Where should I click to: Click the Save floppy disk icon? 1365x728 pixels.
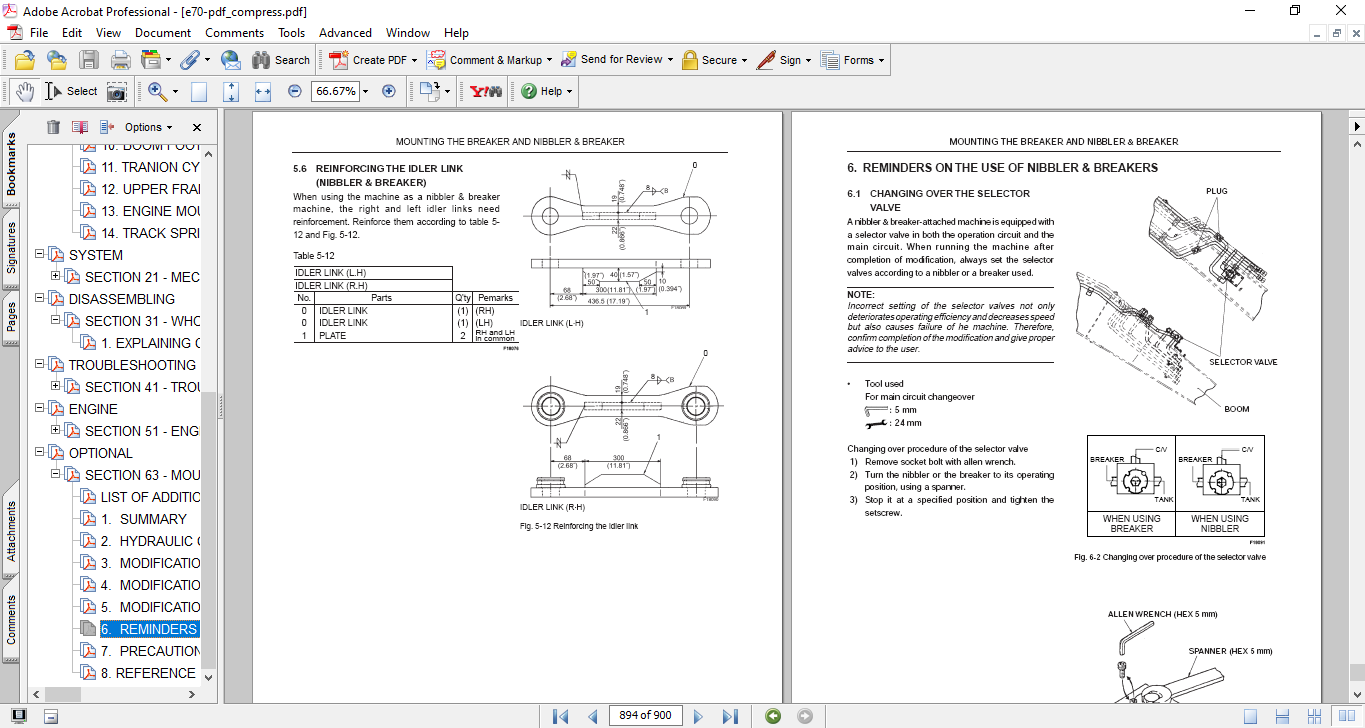[89, 60]
